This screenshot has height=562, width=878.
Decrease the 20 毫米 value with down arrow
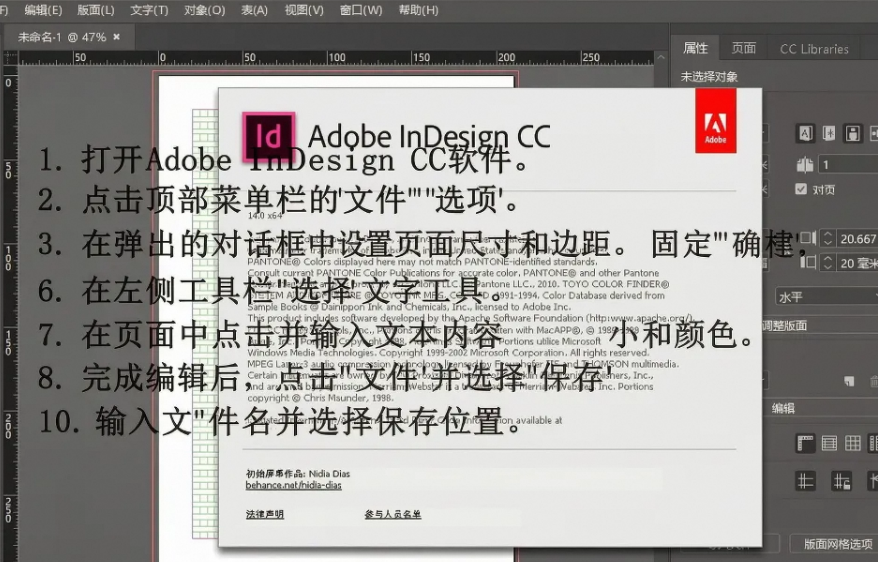tap(828, 267)
